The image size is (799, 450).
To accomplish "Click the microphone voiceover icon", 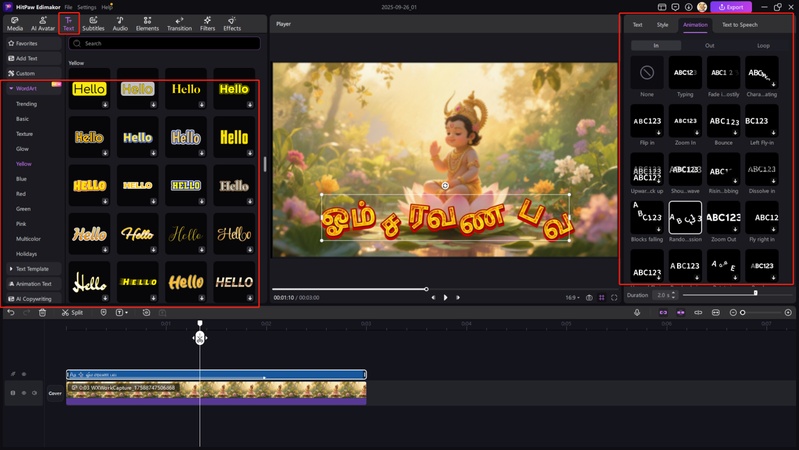I will [x=637, y=313].
